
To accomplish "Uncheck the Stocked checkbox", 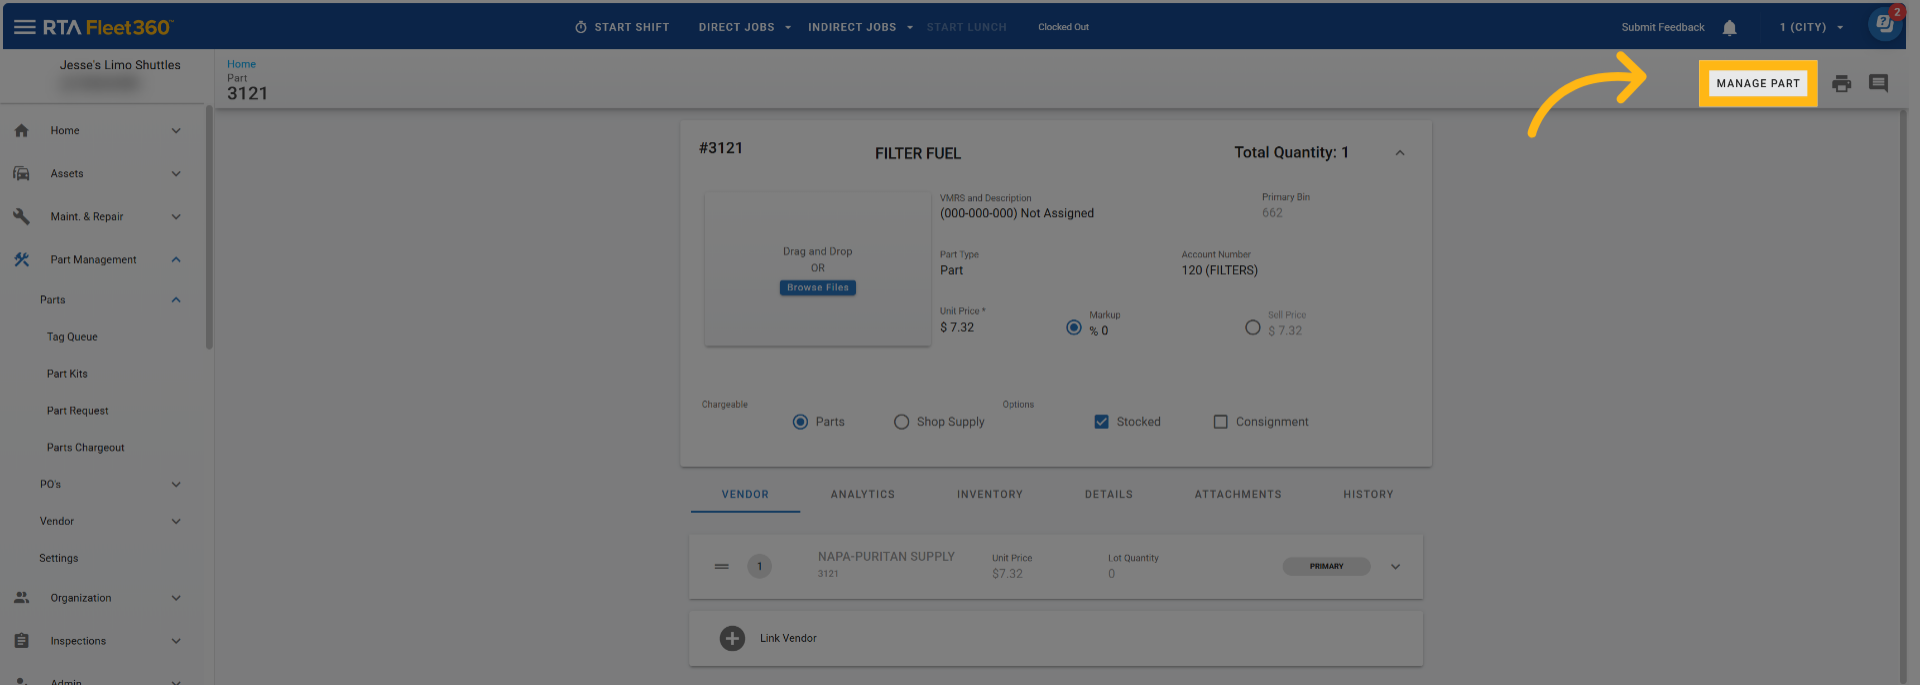I will [x=1101, y=422].
